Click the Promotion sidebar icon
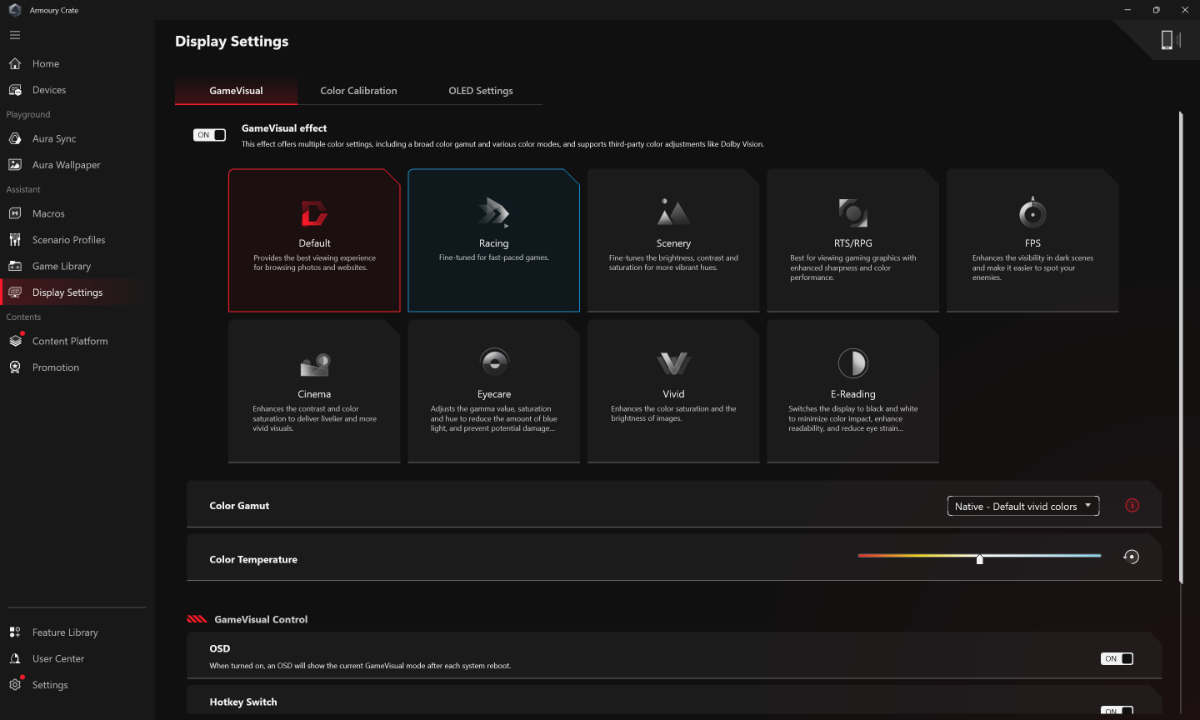This screenshot has height=720, width=1200. [15, 367]
